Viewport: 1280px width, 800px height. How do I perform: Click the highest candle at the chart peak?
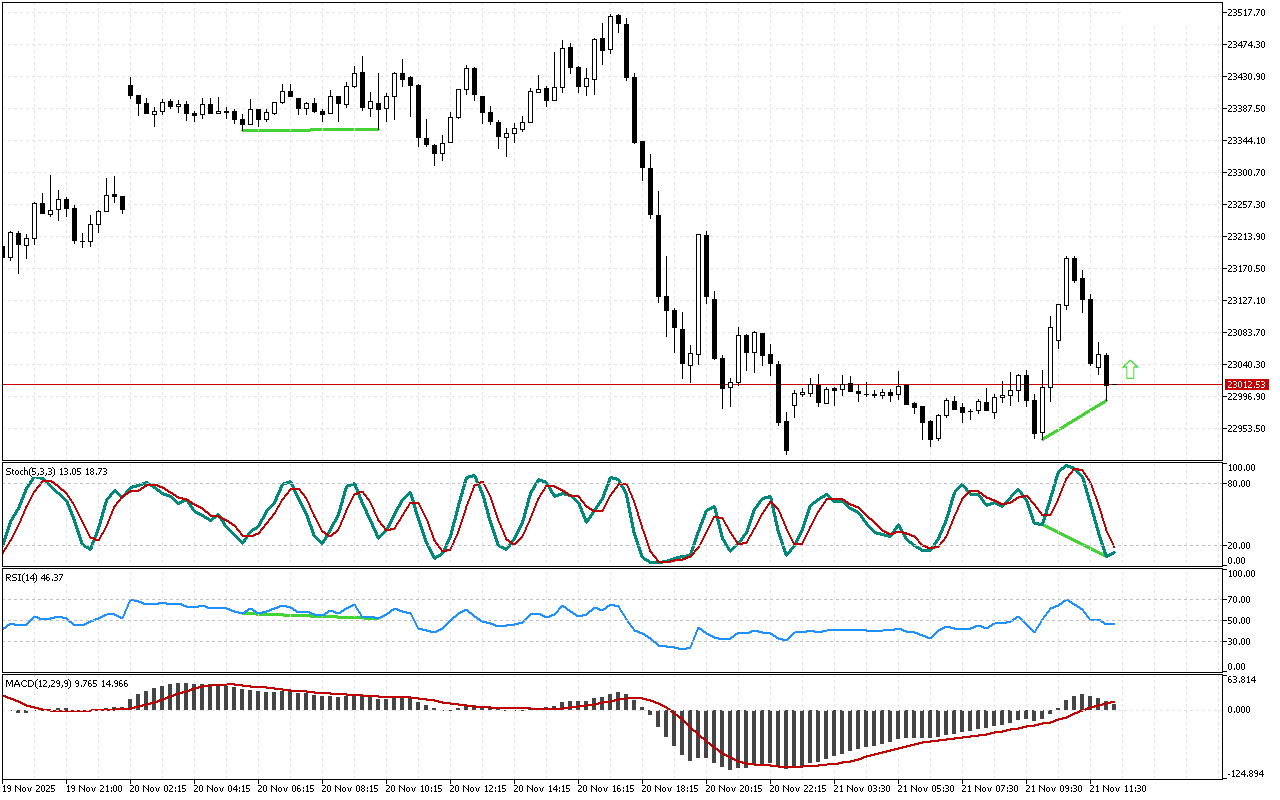pos(619,22)
